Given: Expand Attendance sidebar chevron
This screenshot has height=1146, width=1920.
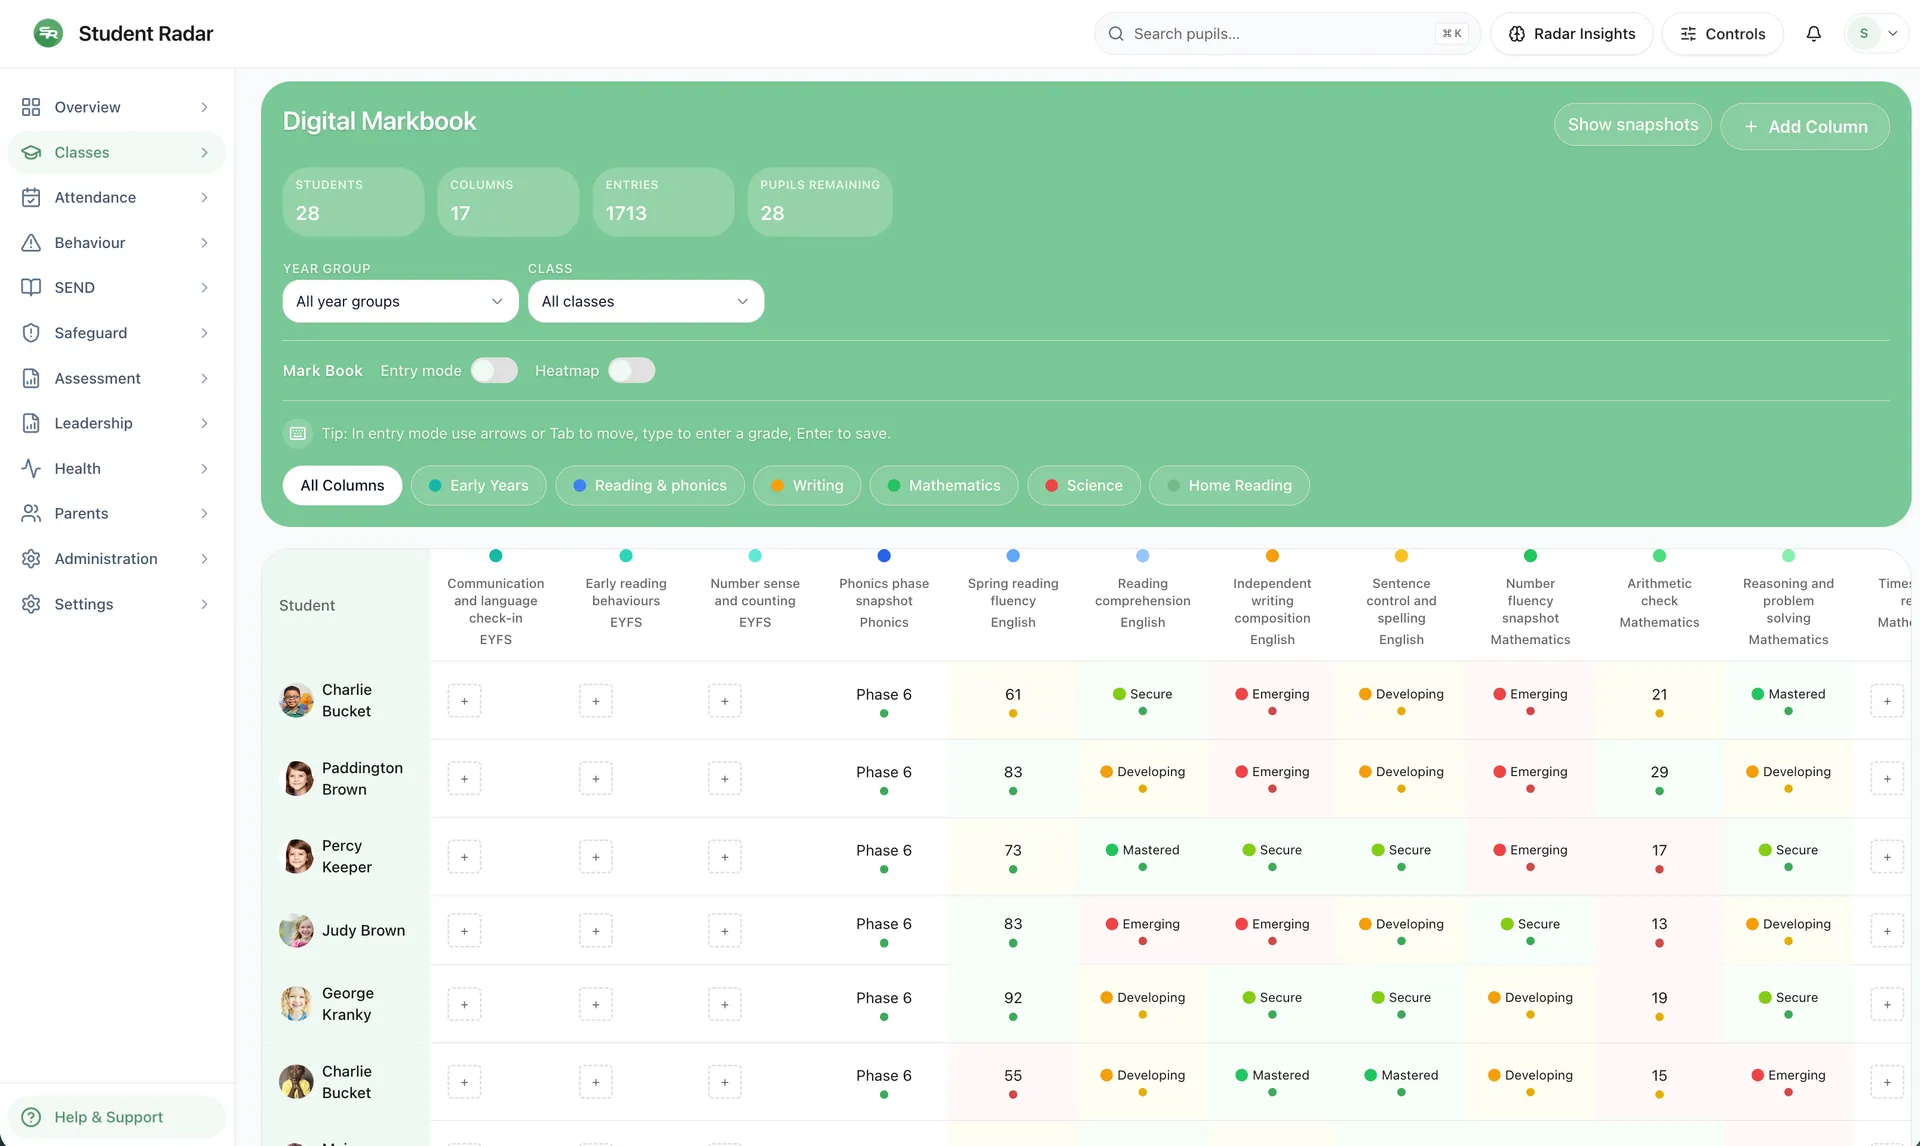Looking at the screenshot, I should pyautogui.click(x=204, y=197).
